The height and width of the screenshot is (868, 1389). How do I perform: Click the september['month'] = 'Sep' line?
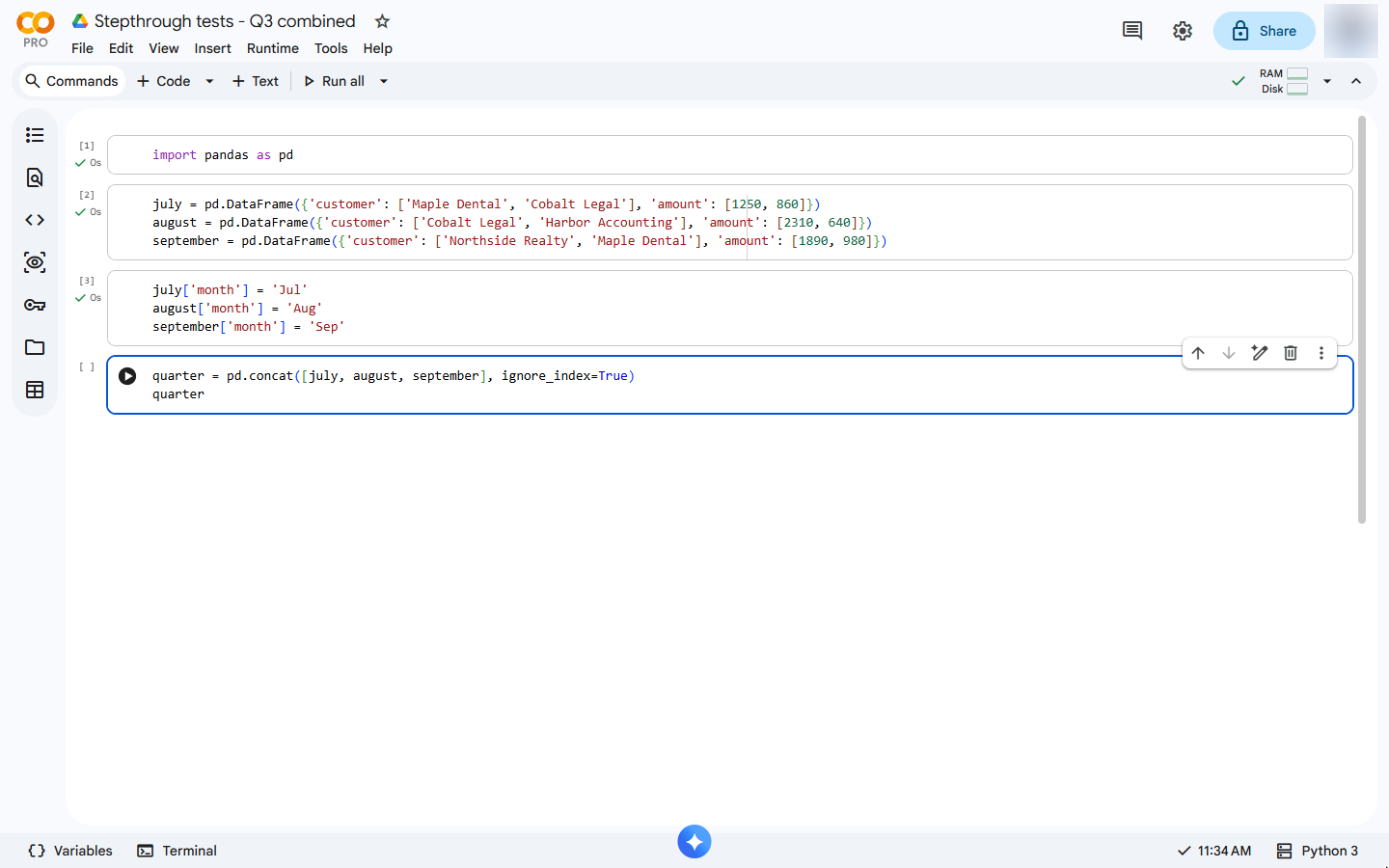248,327
